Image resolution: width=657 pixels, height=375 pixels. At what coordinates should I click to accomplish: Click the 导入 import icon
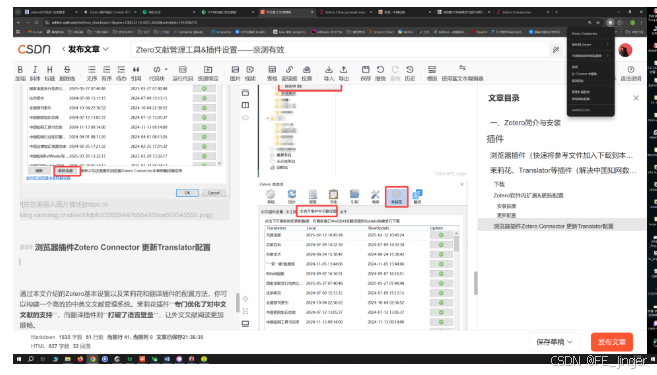[x=329, y=73]
